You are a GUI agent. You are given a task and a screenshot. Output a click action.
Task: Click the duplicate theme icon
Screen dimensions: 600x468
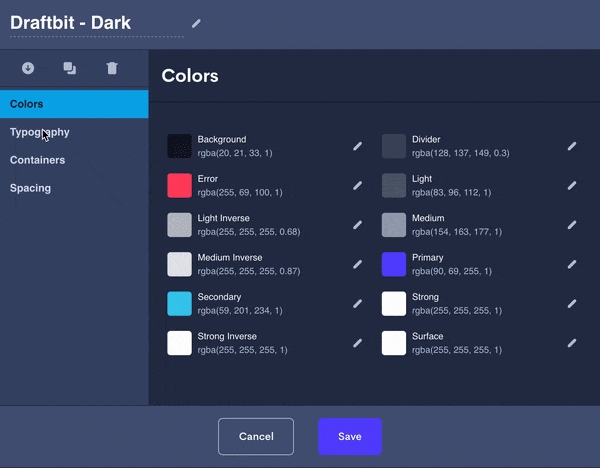(69, 68)
